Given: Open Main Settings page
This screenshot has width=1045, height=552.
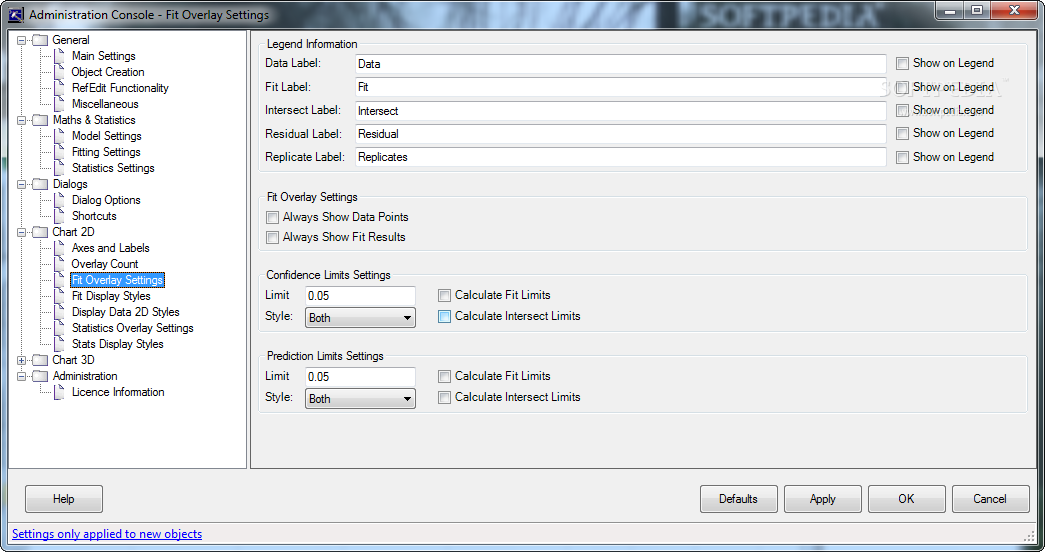Looking at the screenshot, I should (103, 56).
